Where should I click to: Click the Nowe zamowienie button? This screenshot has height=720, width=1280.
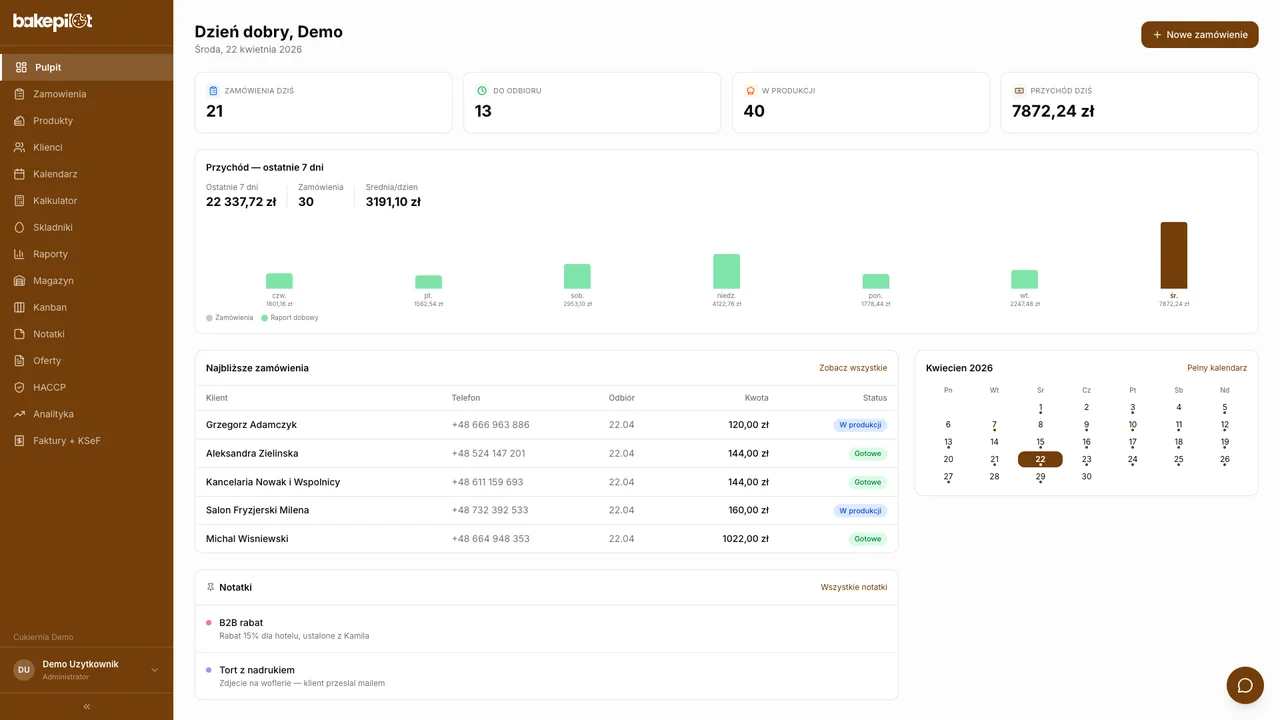pos(1199,35)
